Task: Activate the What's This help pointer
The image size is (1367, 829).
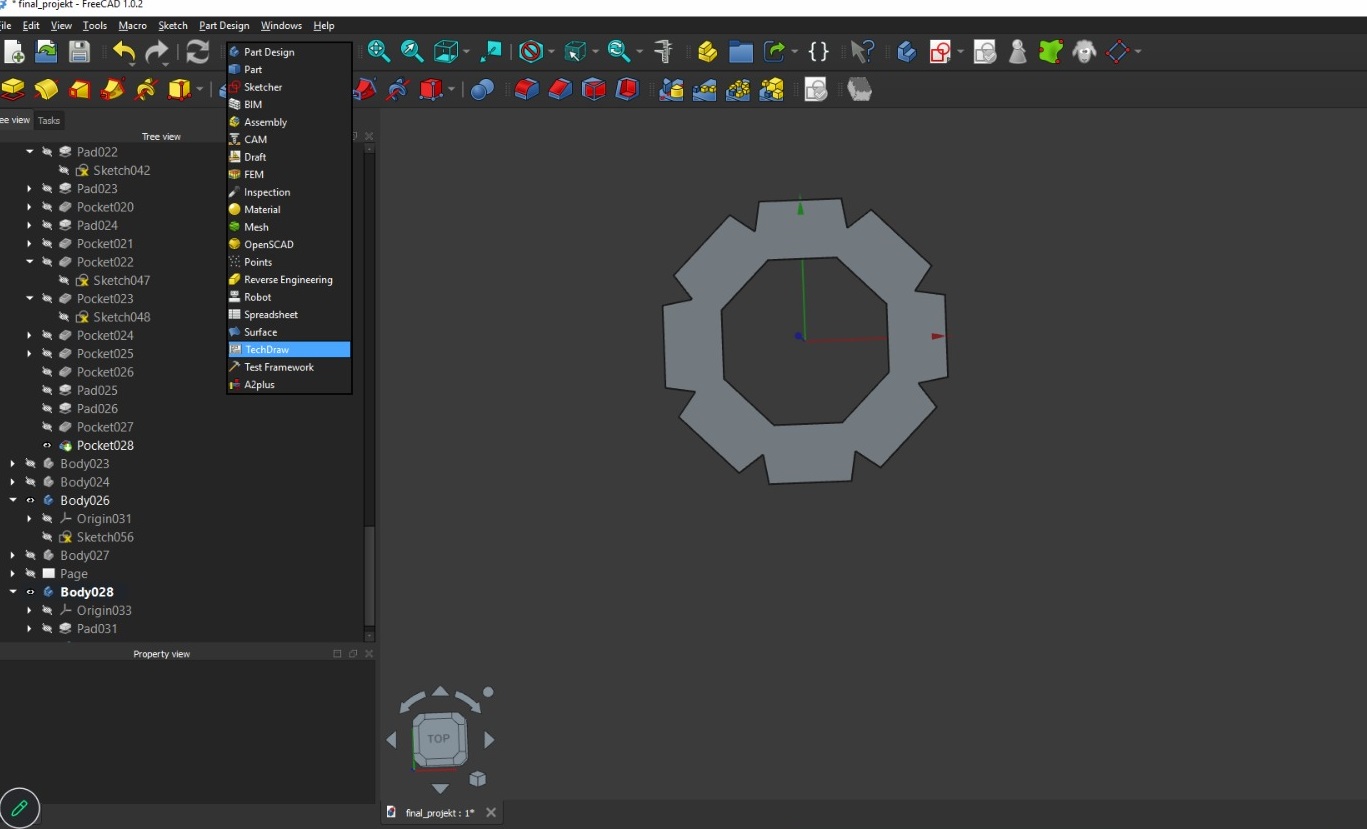Action: coord(861,51)
